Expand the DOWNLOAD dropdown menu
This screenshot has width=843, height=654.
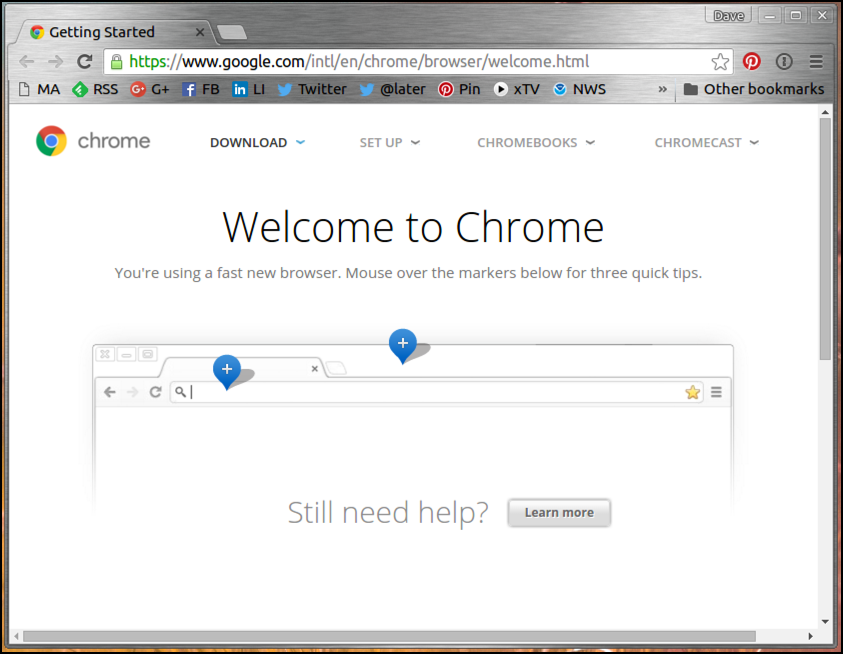point(258,143)
